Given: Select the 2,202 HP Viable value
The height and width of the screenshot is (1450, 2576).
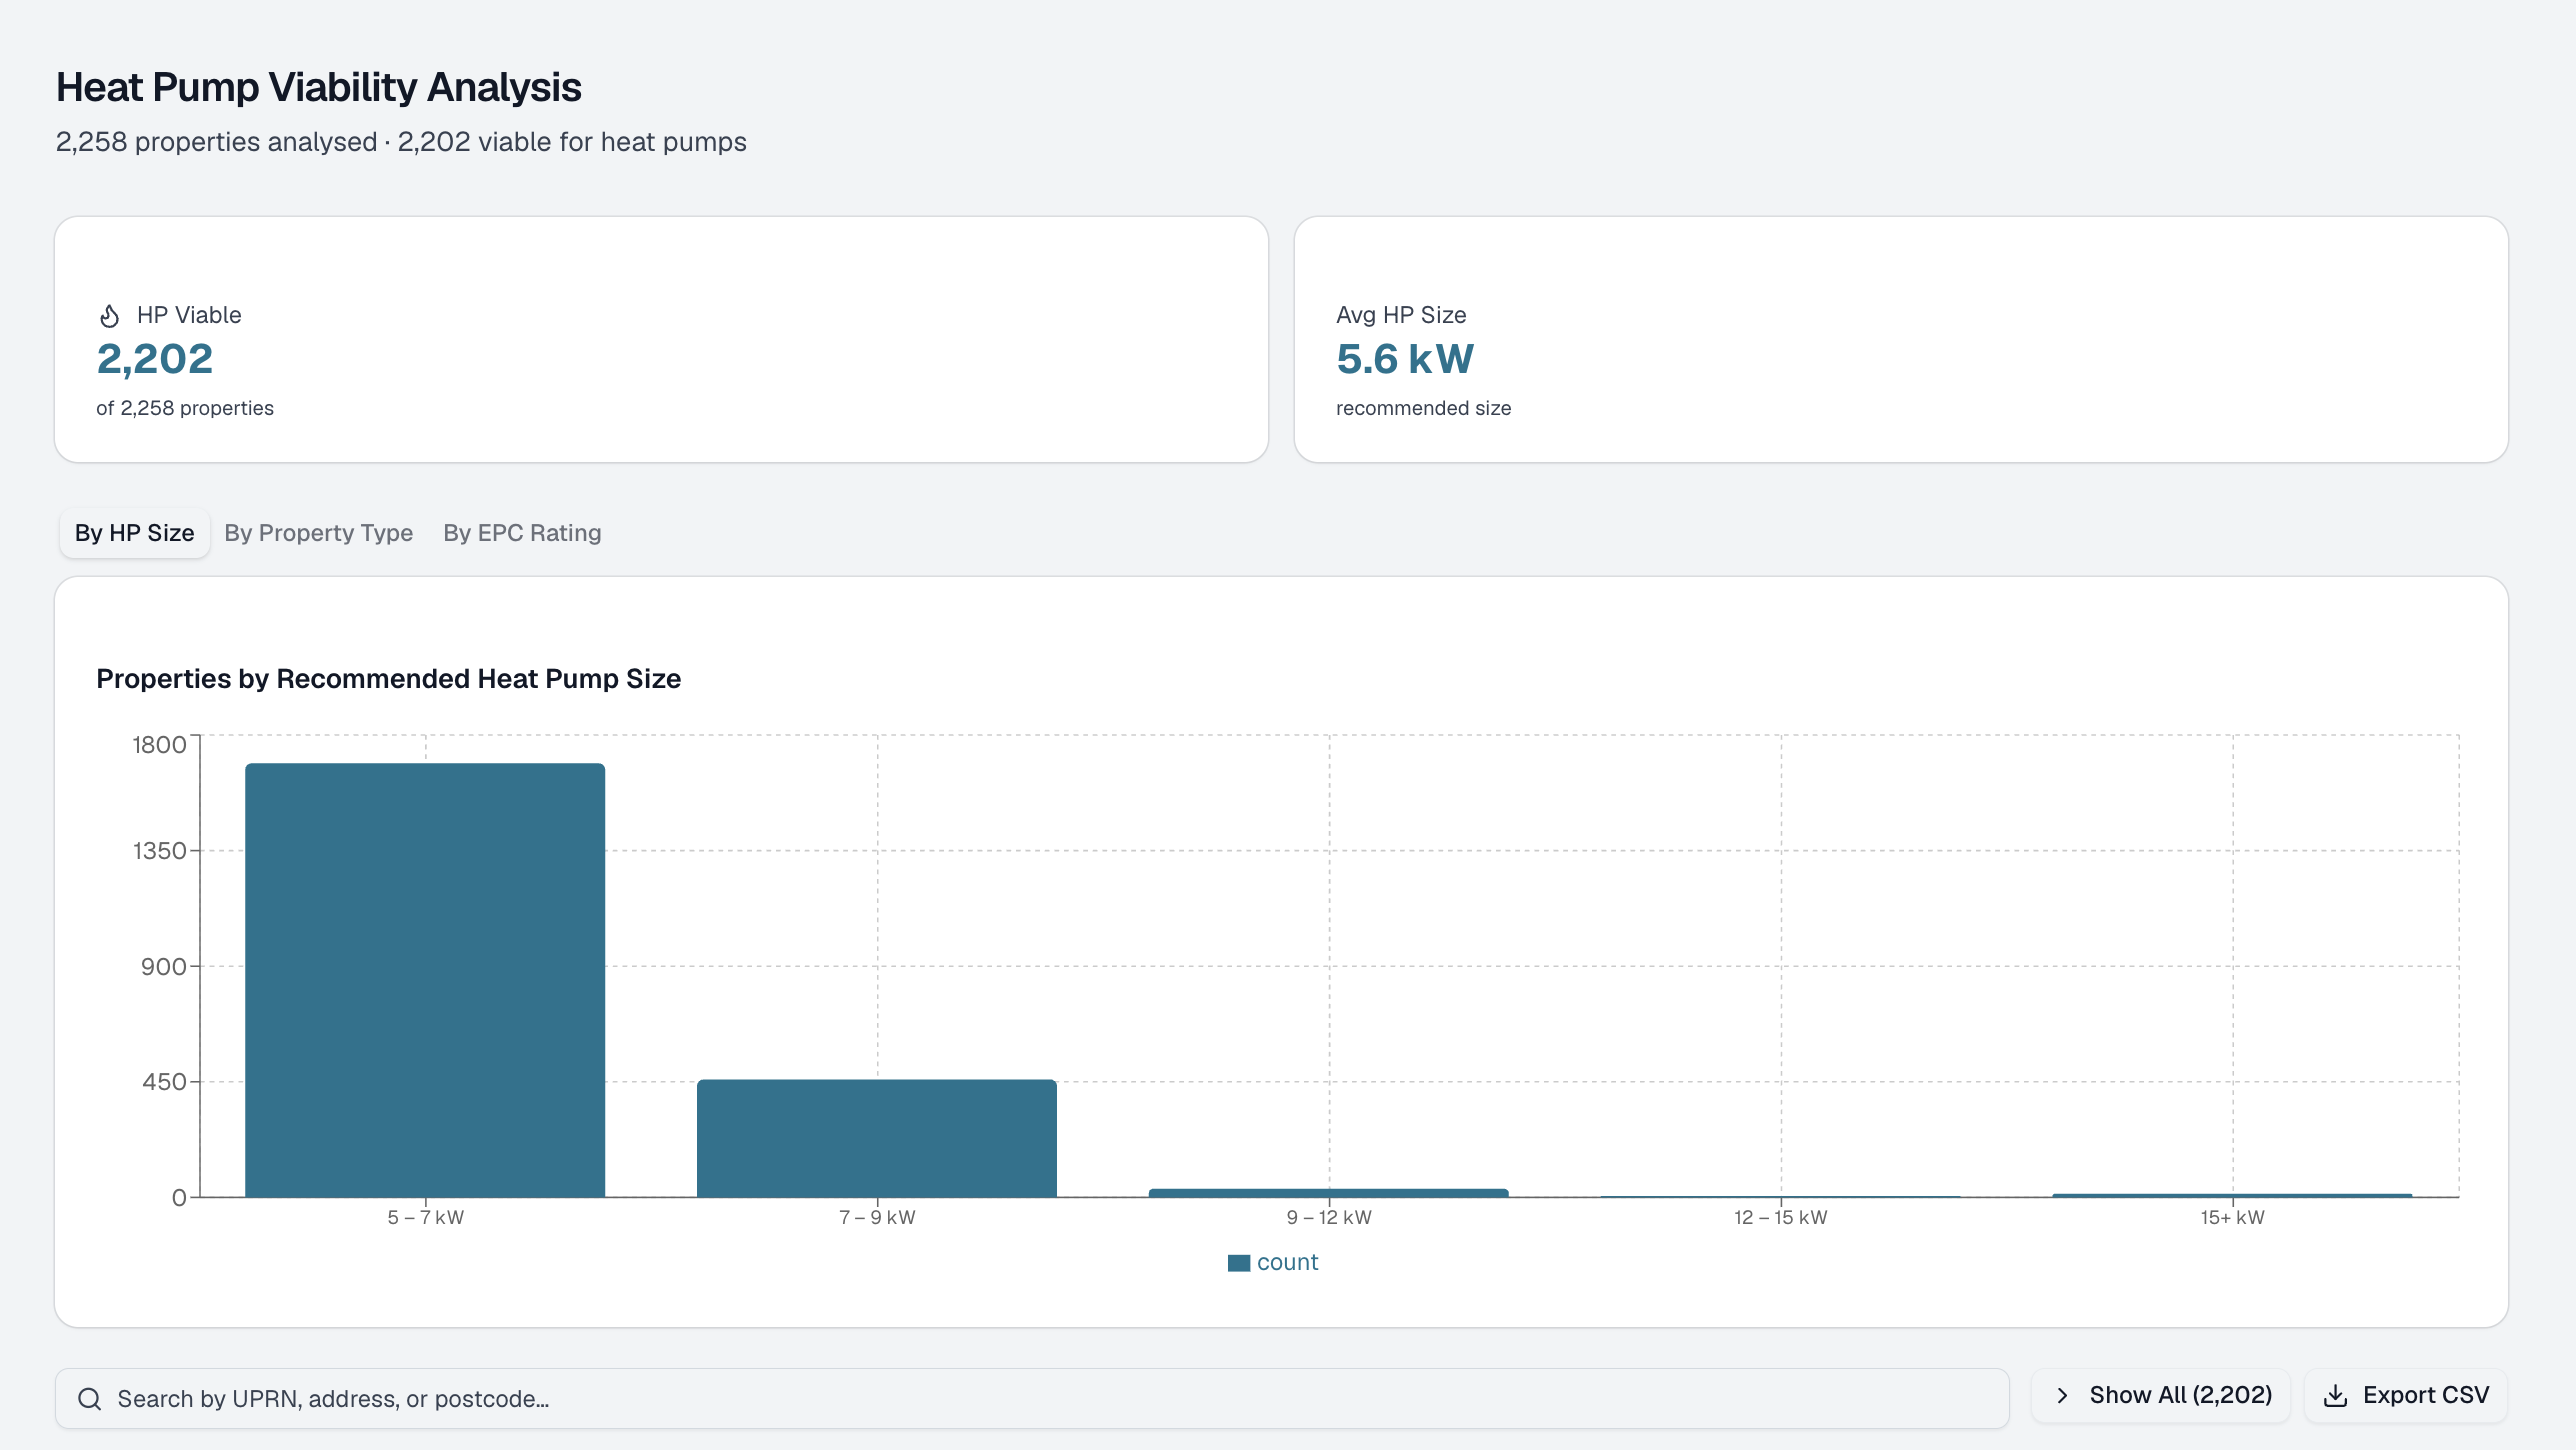Looking at the screenshot, I should pyautogui.click(x=155, y=359).
